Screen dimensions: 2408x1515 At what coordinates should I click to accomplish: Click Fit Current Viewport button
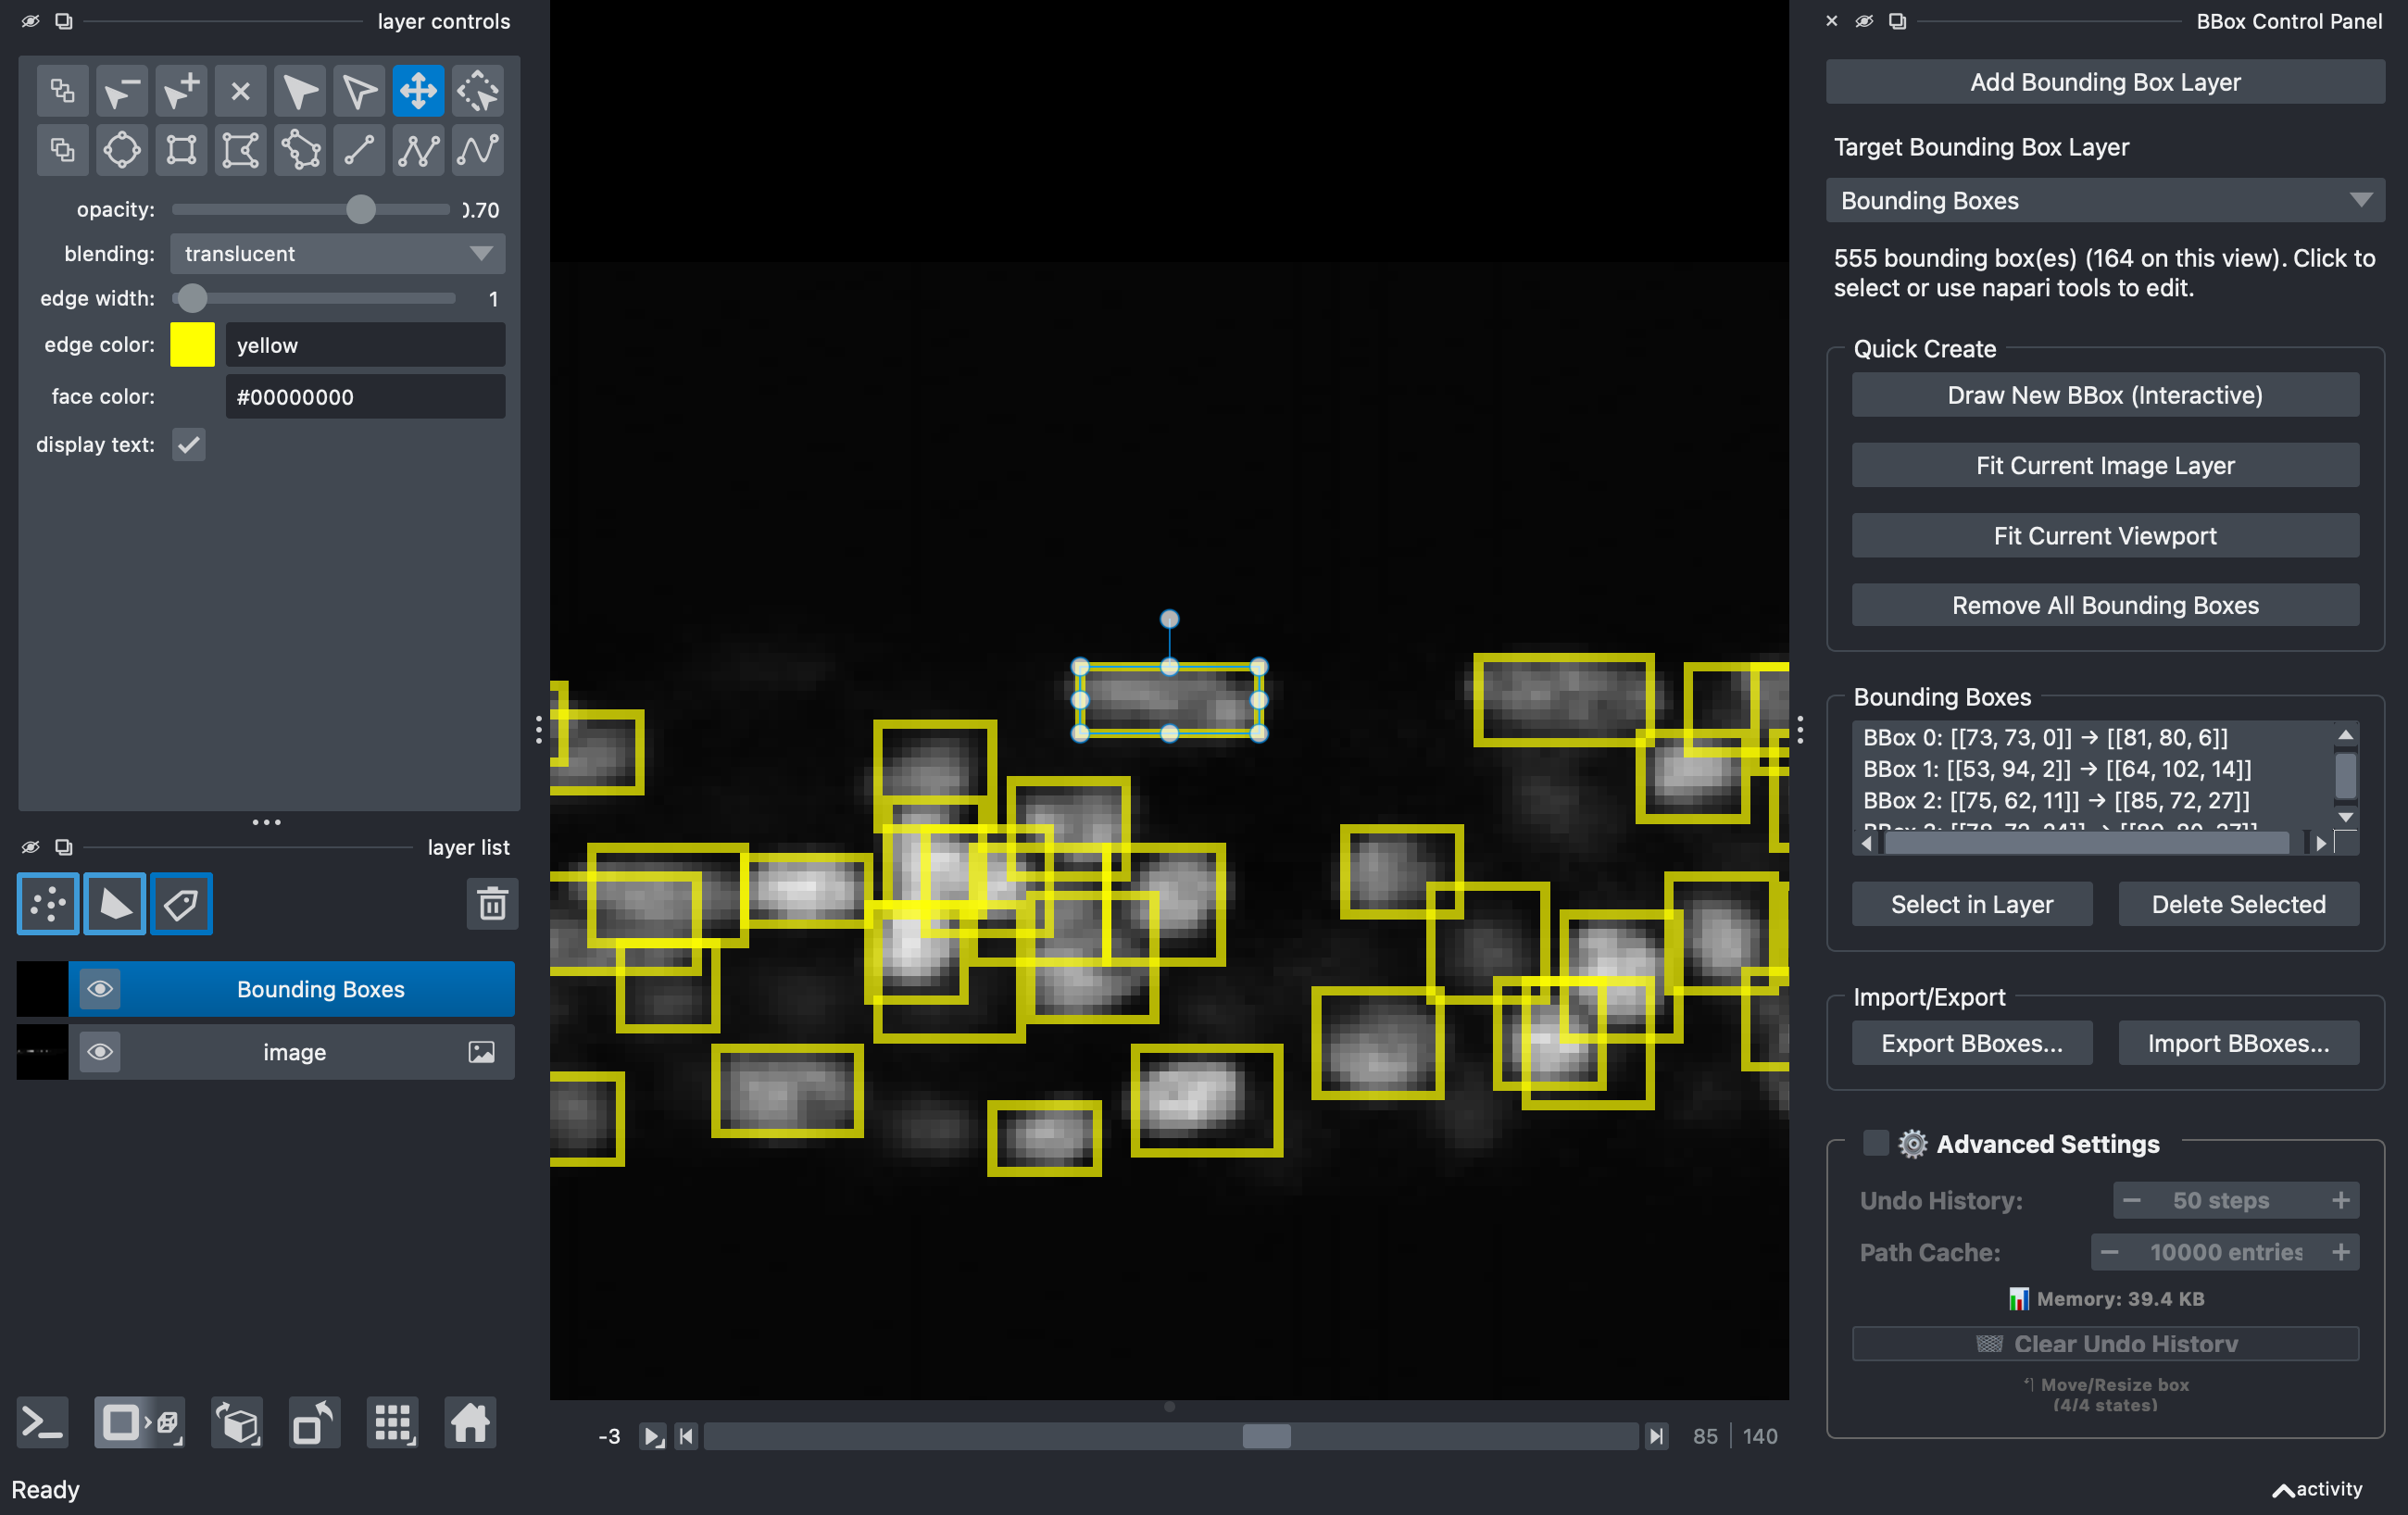(x=2105, y=536)
